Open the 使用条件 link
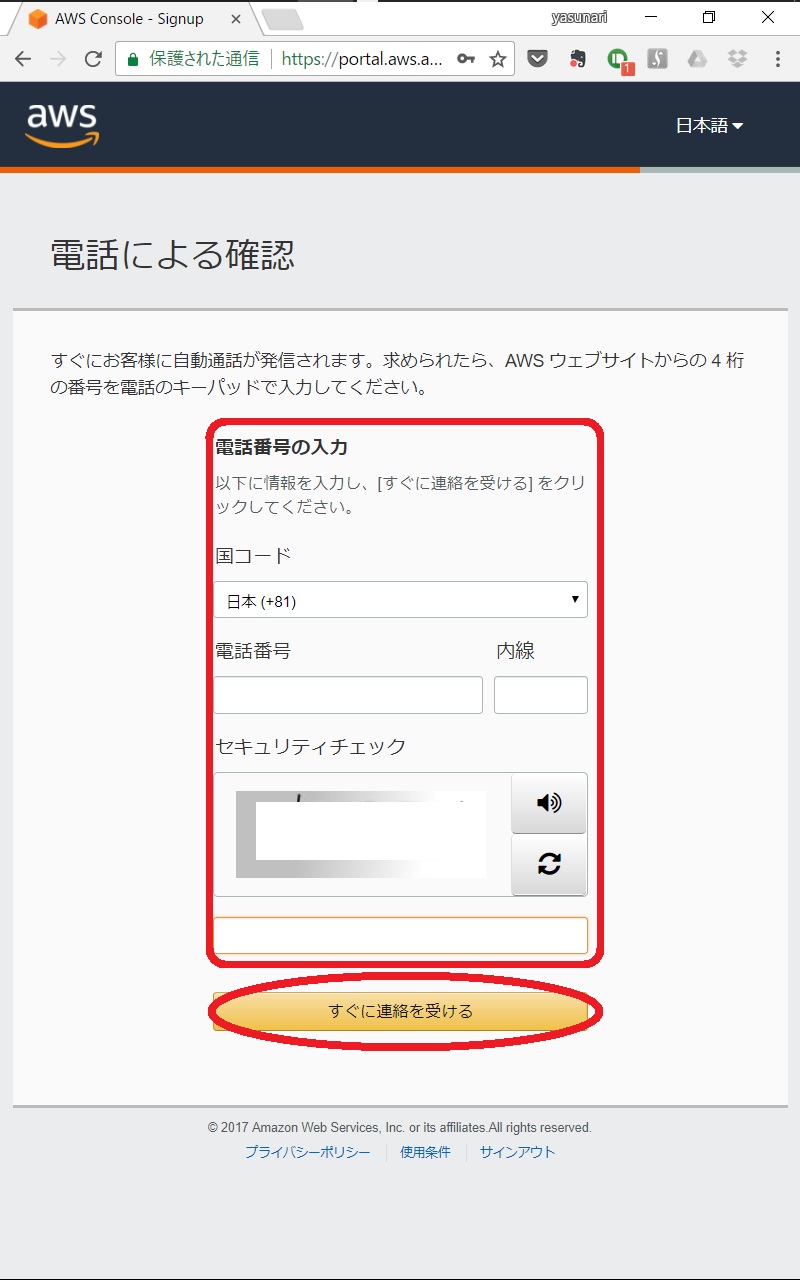The width and height of the screenshot is (800, 1280). click(426, 1152)
